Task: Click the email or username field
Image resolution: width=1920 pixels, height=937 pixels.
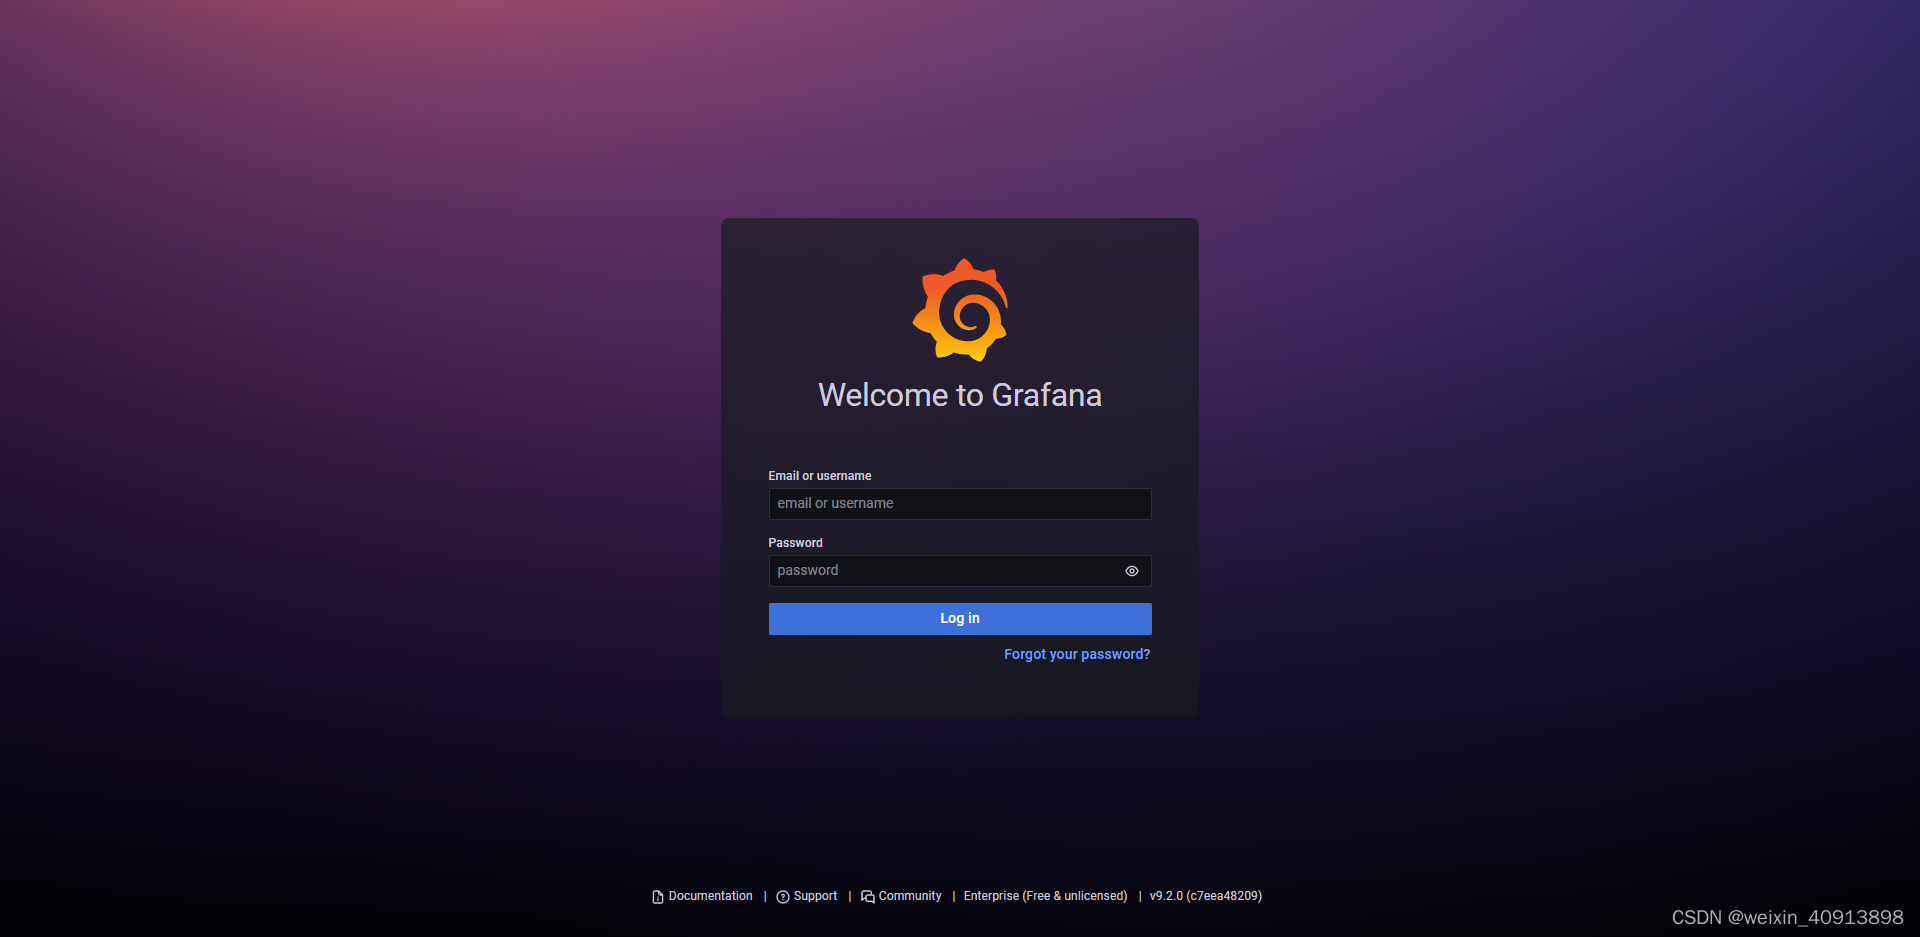Action: [960, 504]
